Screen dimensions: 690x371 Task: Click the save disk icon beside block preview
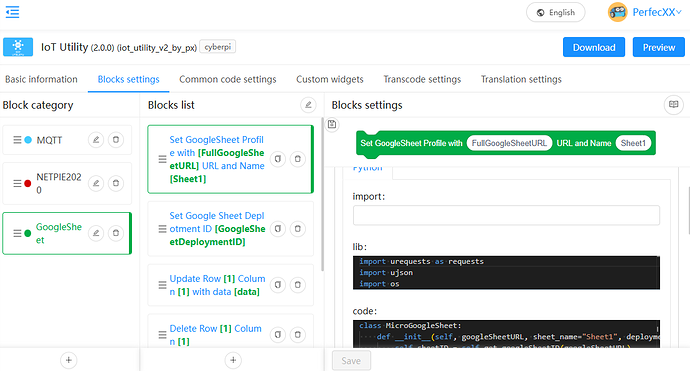click(x=332, y=125)
